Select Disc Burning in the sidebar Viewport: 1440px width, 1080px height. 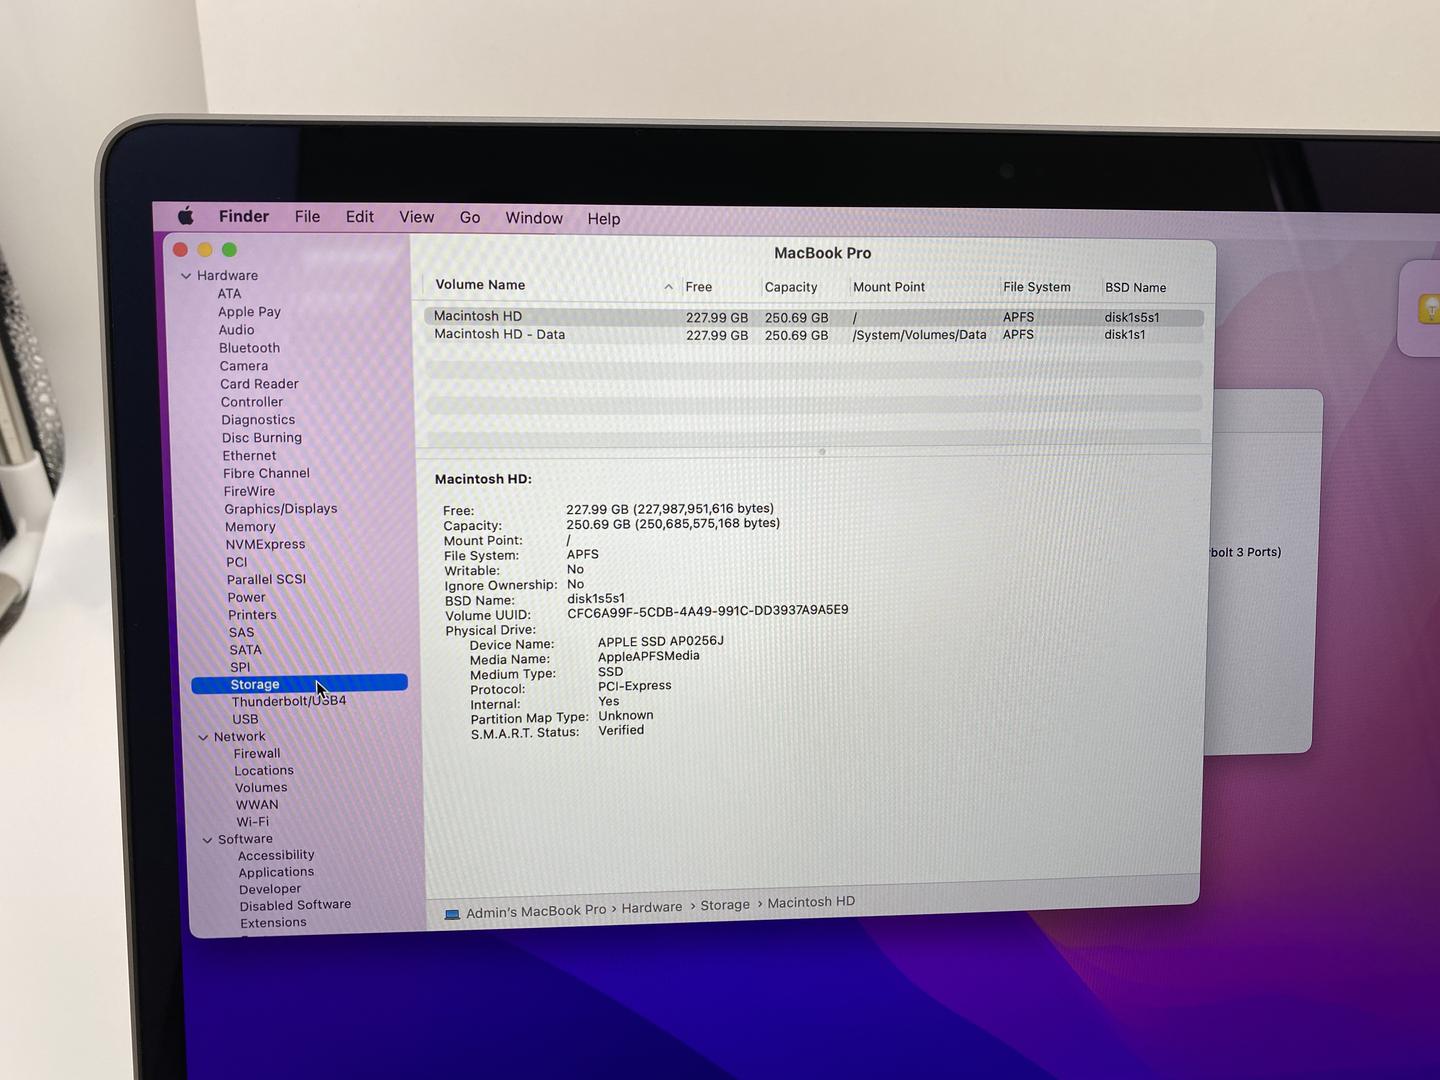tap(262, 437)
